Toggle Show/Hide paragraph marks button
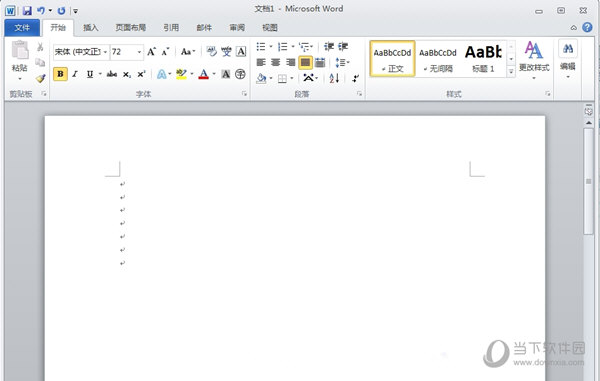 coord(355,78)
